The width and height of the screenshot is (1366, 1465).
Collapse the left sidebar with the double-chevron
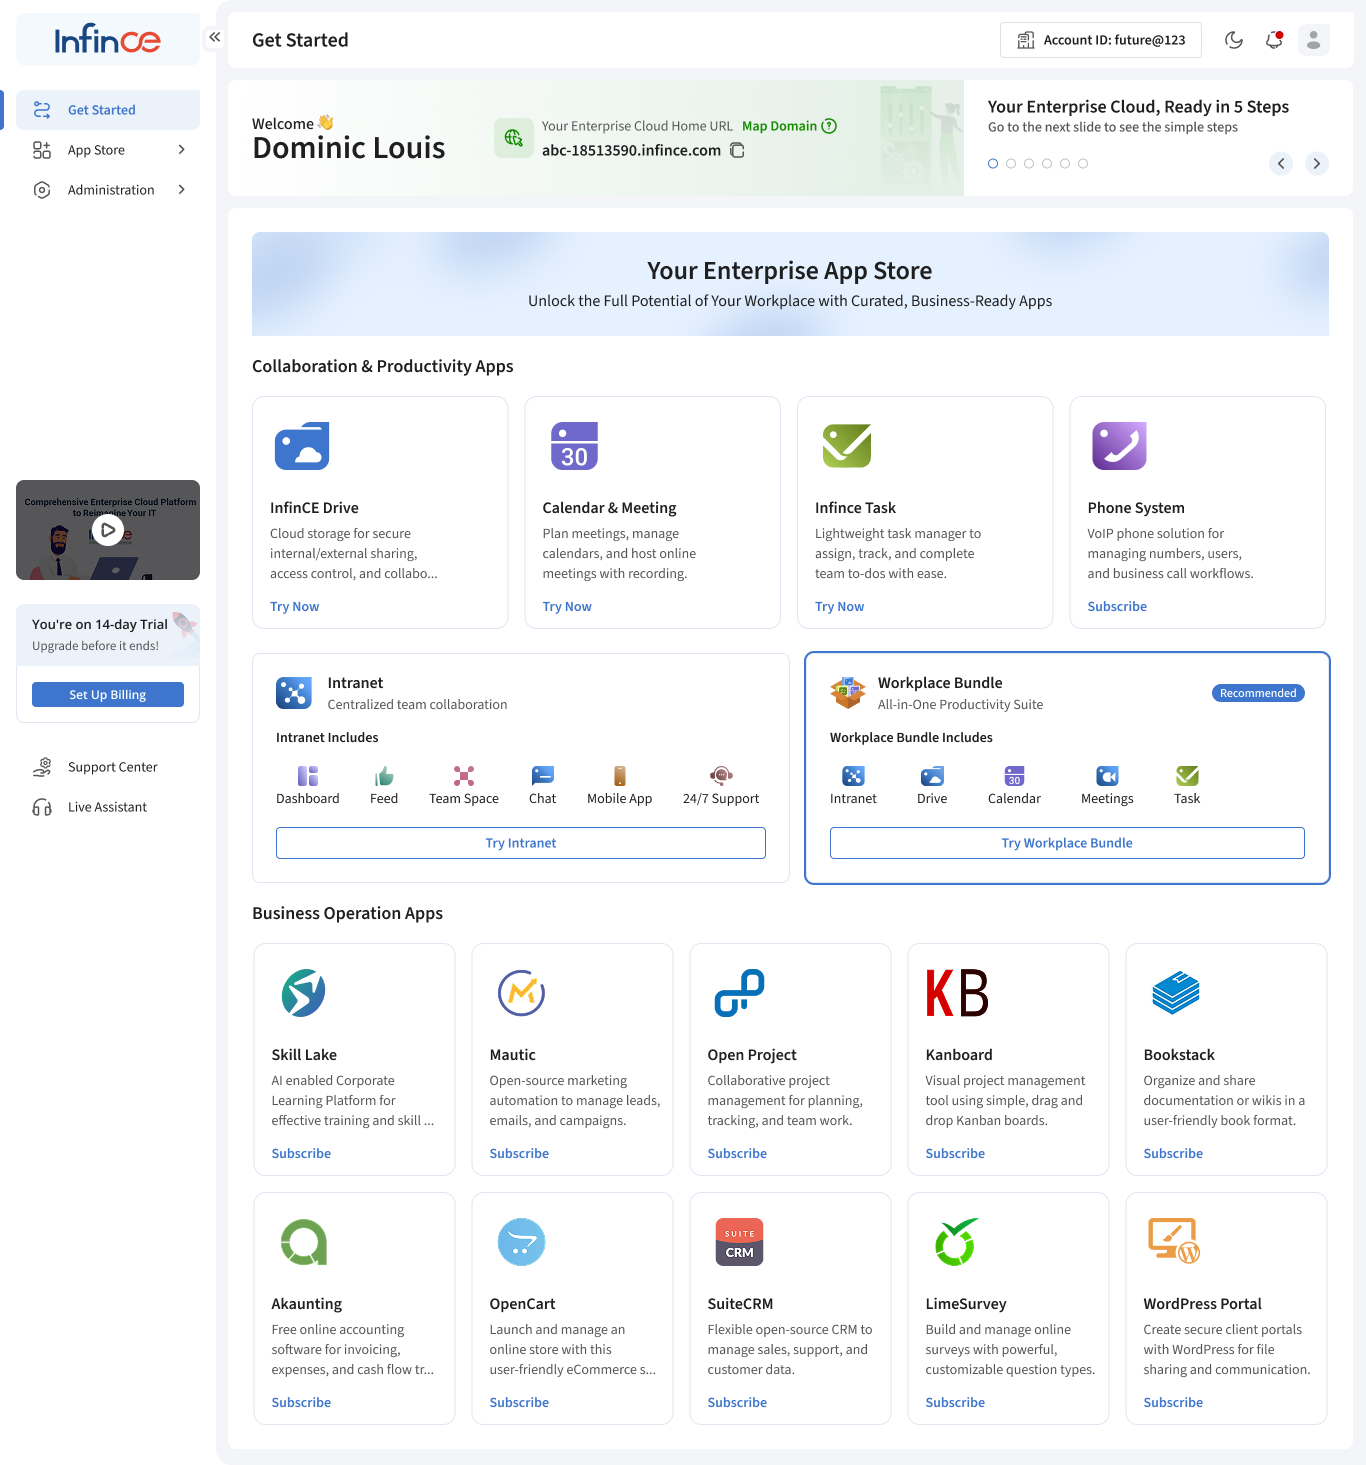[x=214, y=36]
